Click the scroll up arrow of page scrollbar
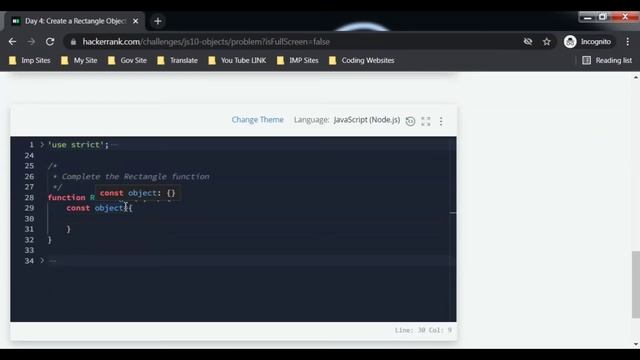640x360 pixels. (x=636, y=77)
